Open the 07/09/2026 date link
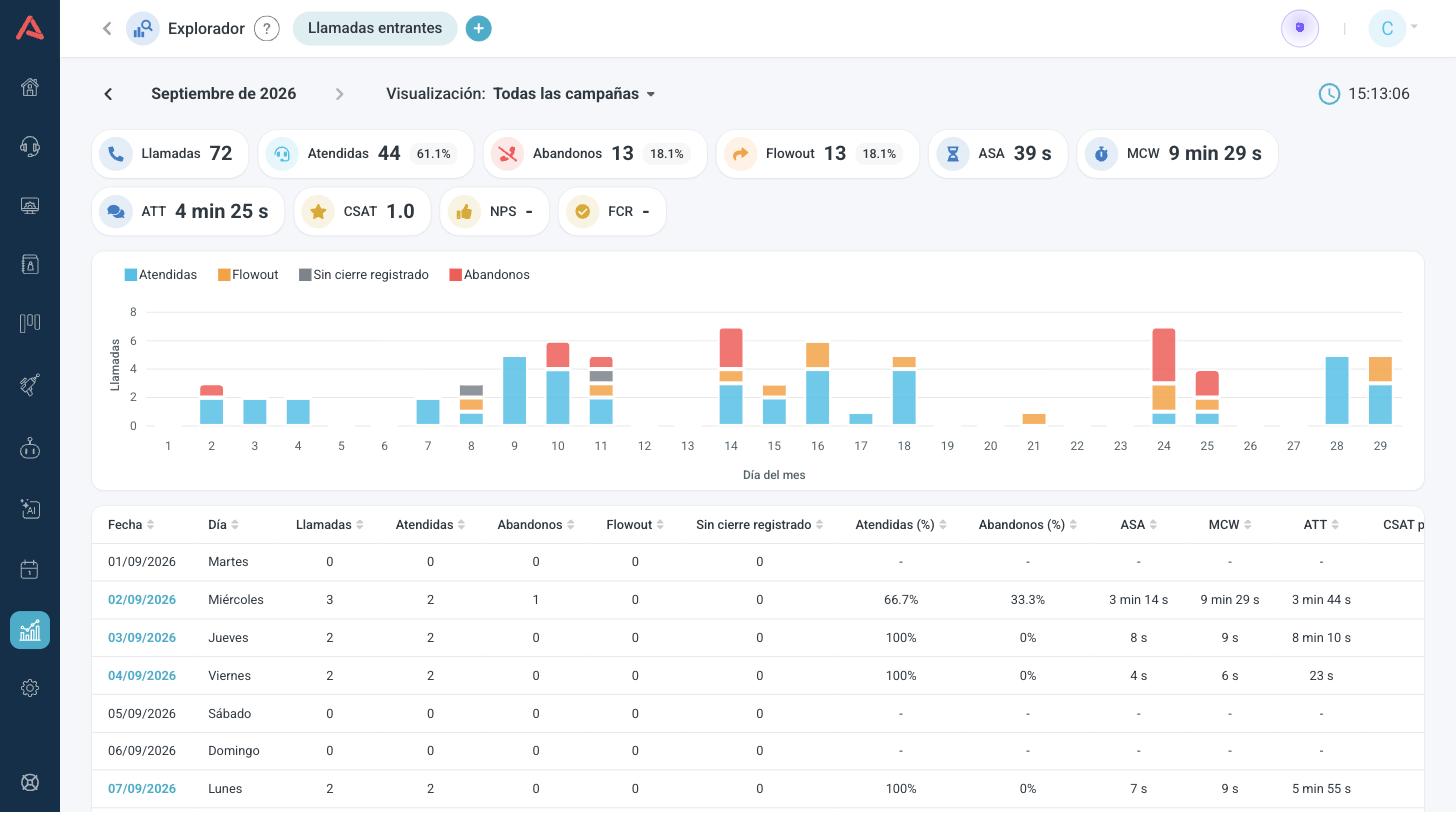Image resolution: width=1456 pixels, height=819 pixels. [142, 789]
